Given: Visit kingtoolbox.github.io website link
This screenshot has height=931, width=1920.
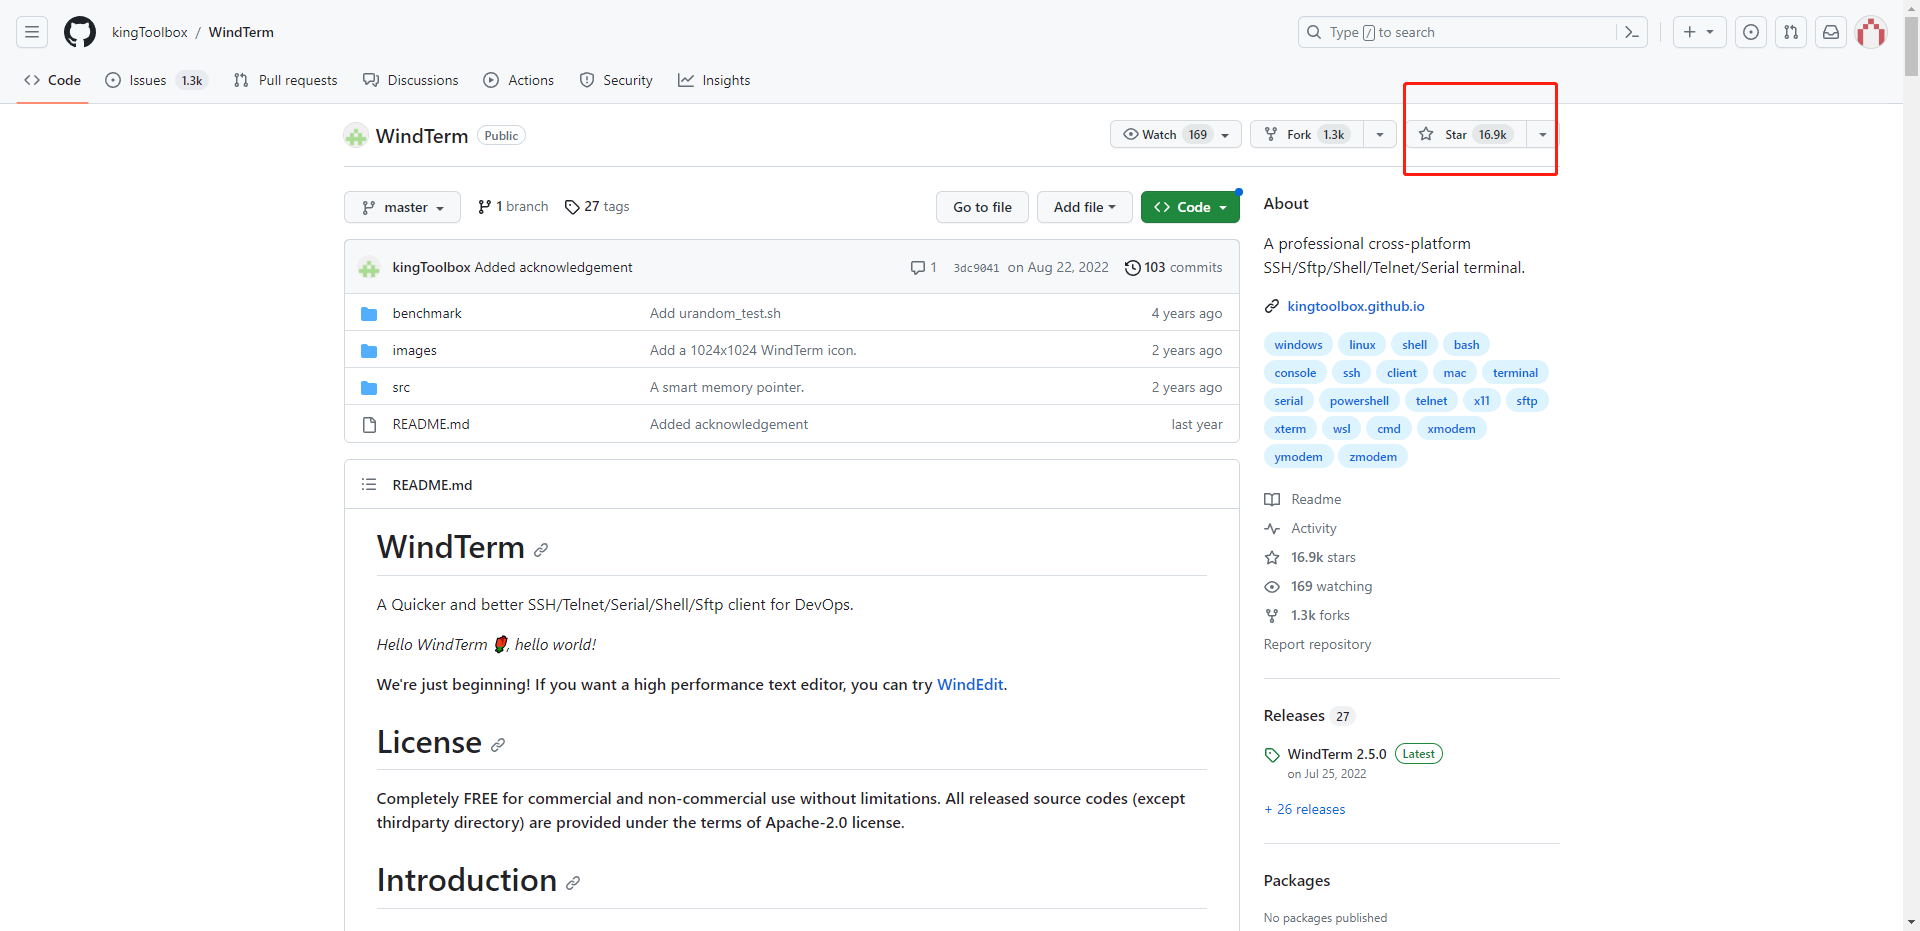Looking at the screenshot, I should tap(1356, 306).
